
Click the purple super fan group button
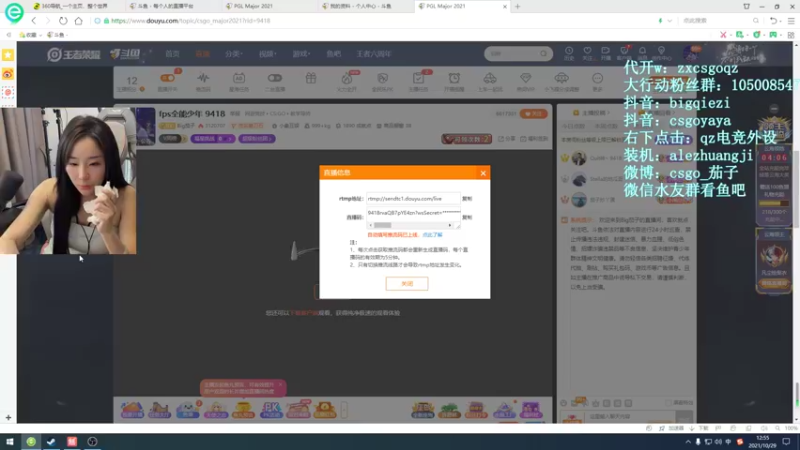(x=257, y=139)
